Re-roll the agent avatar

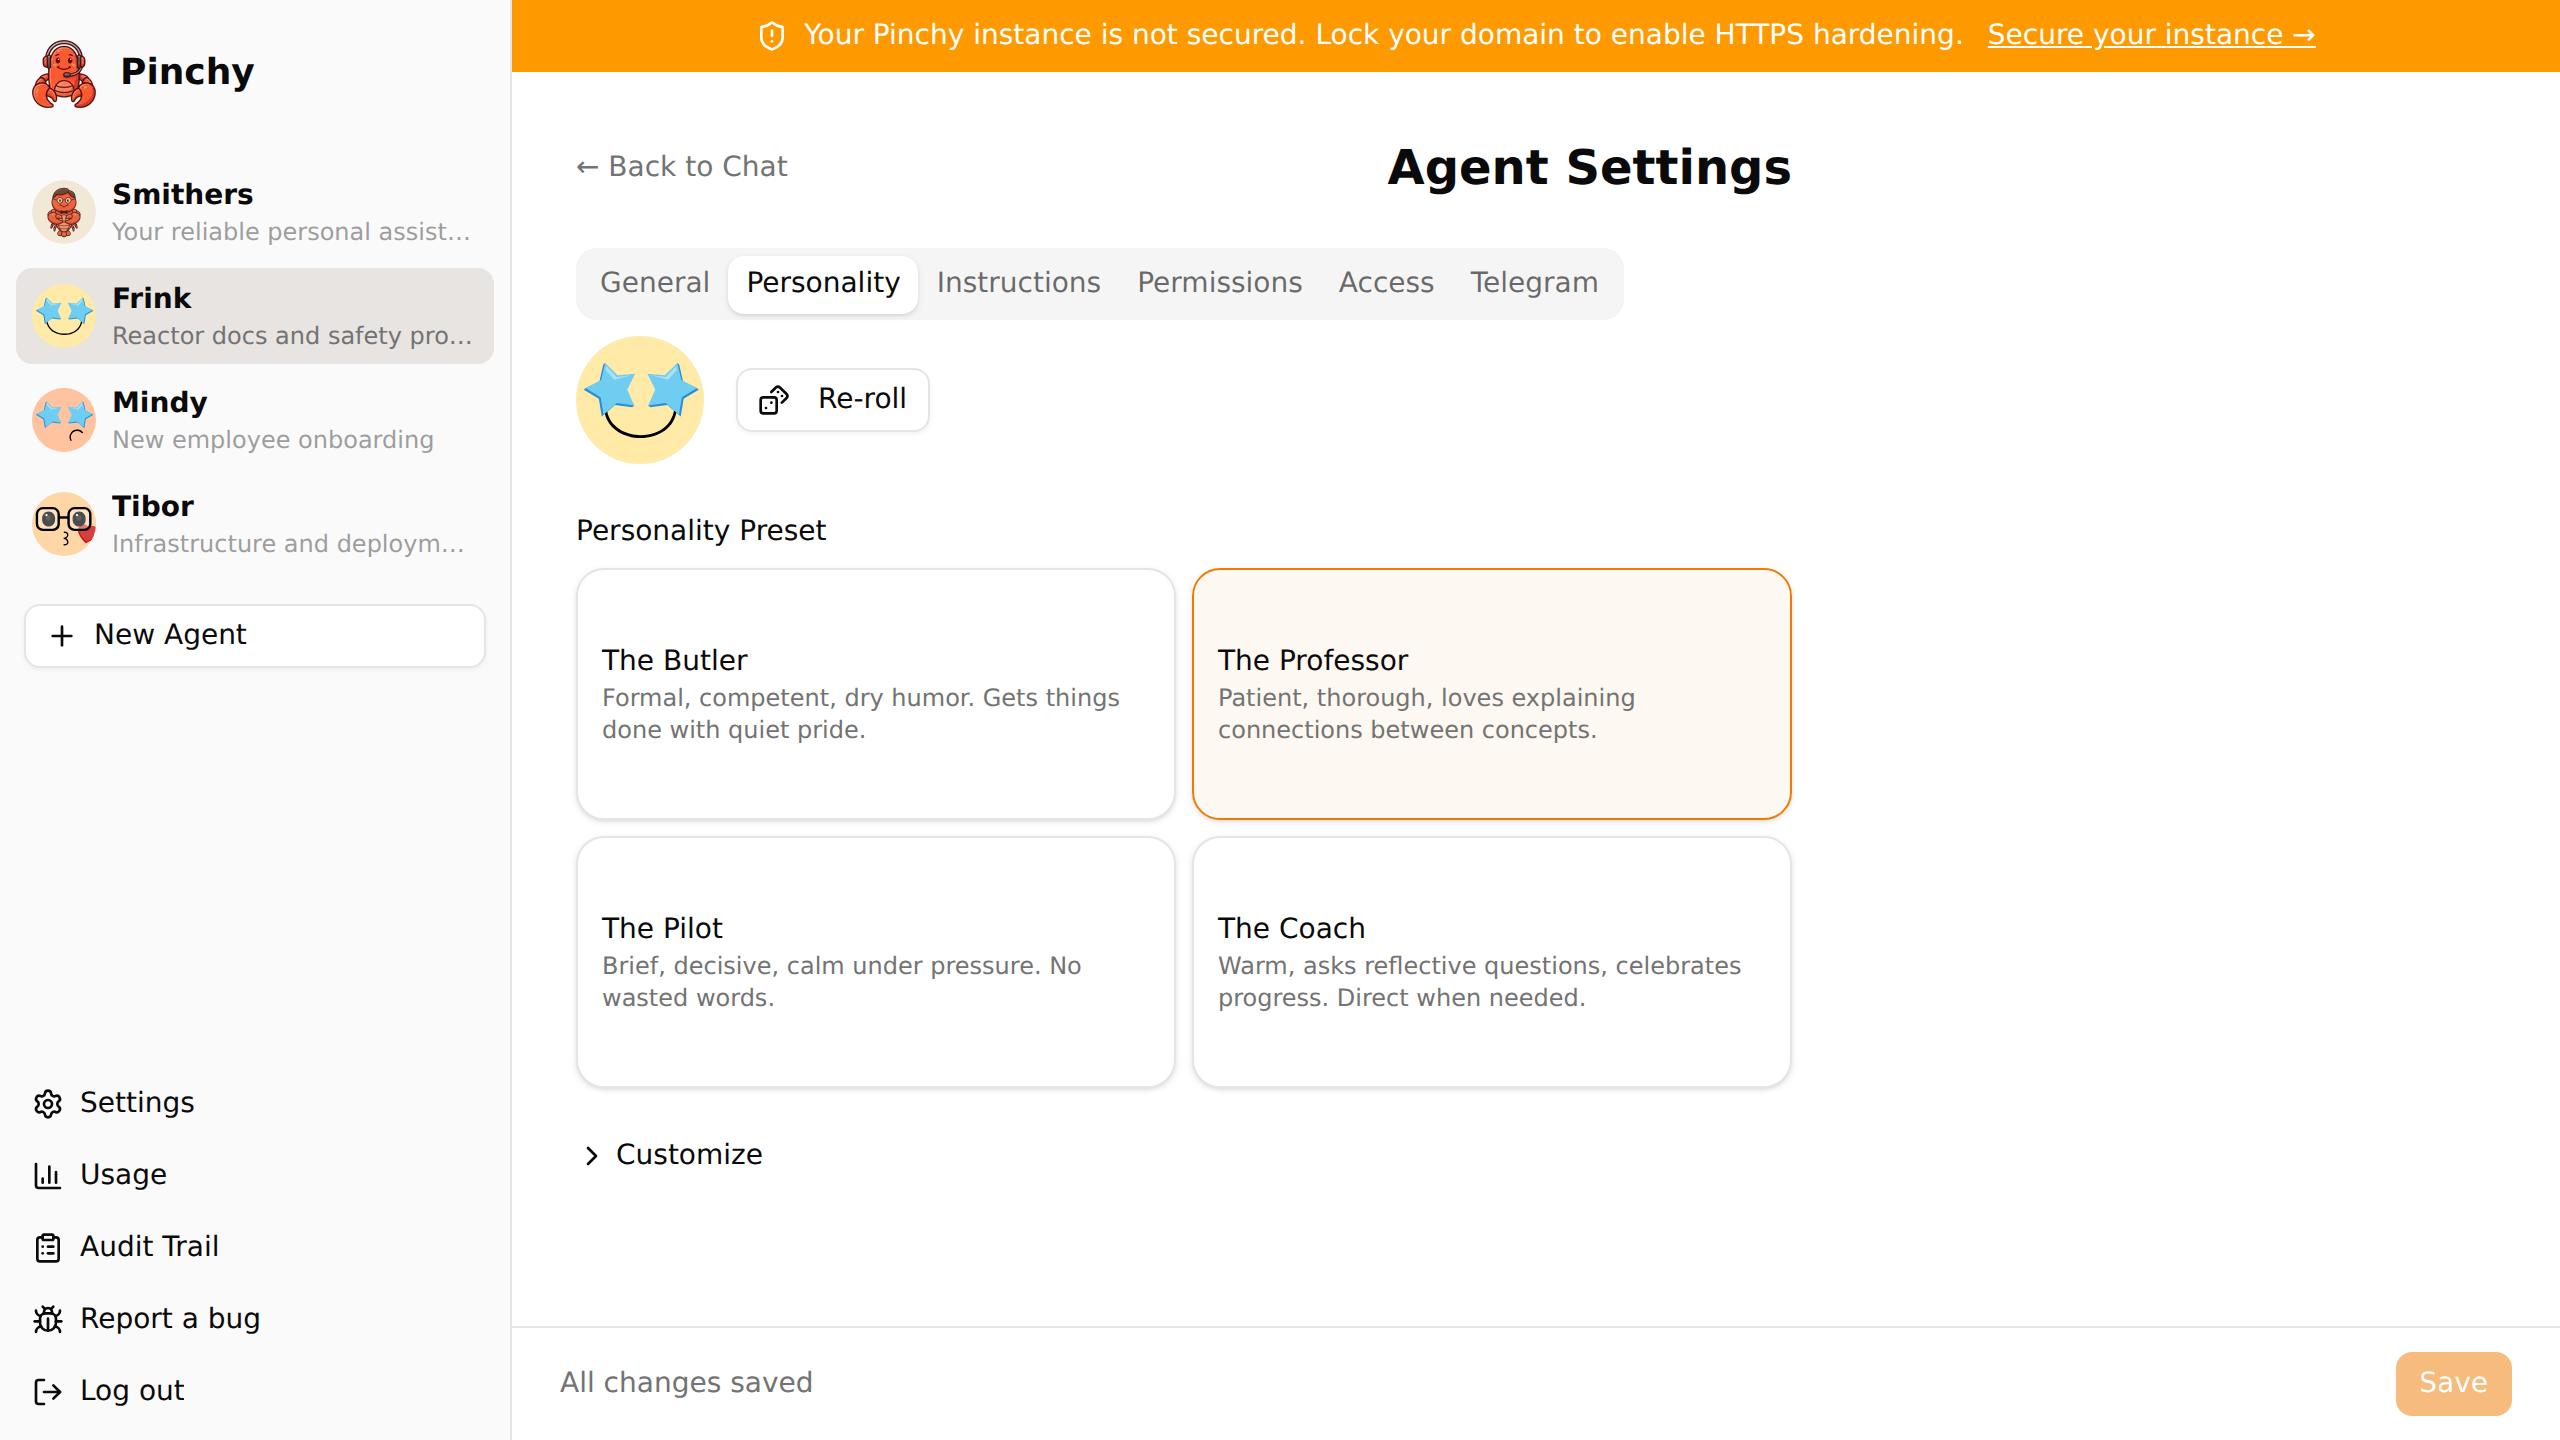833,400
